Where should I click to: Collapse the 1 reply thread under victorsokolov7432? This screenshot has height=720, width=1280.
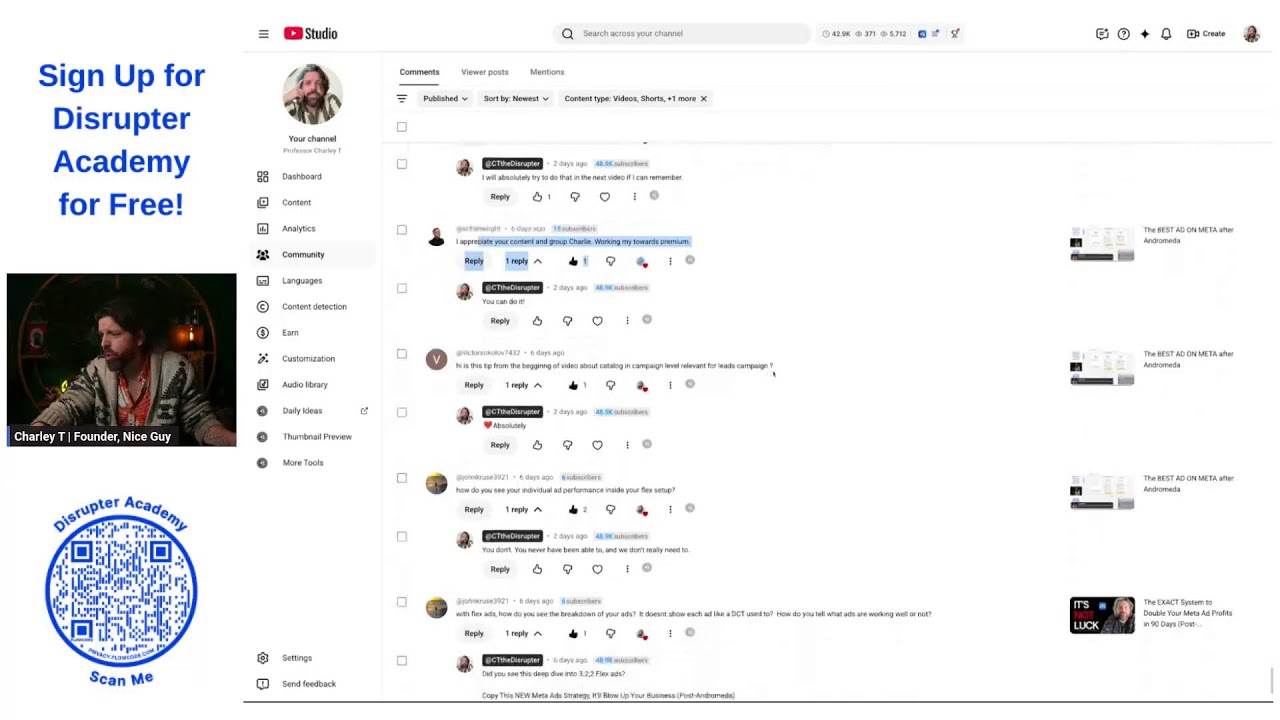click(x=523, y=385)
